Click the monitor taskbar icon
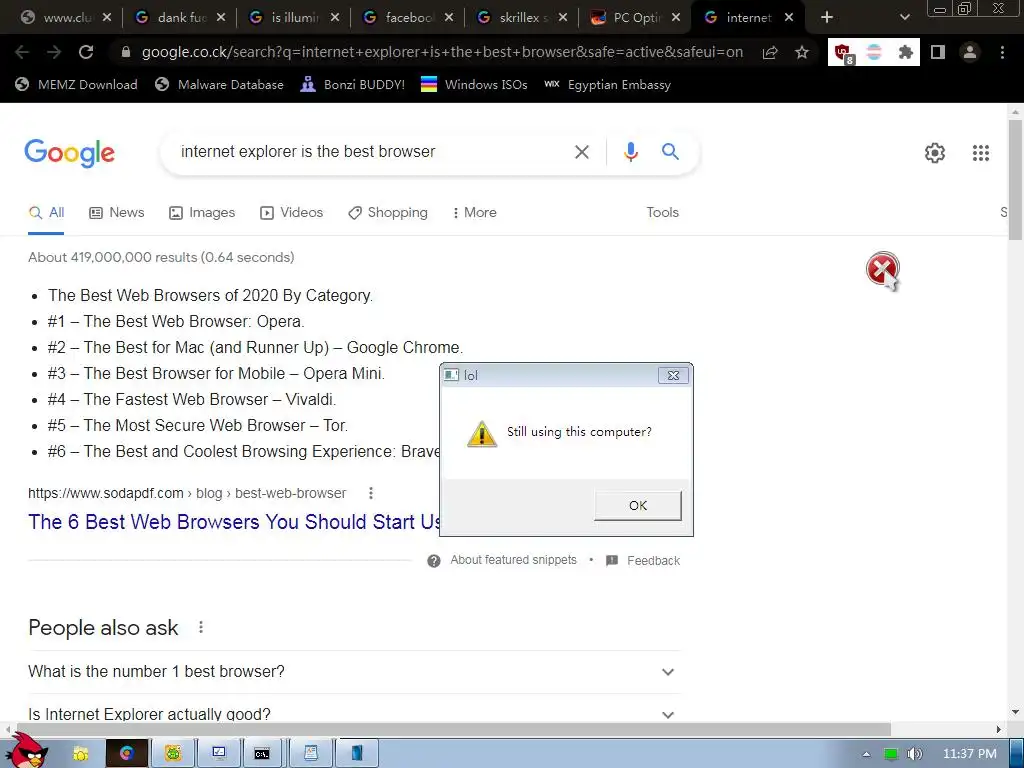 click(x=219, y=754)
